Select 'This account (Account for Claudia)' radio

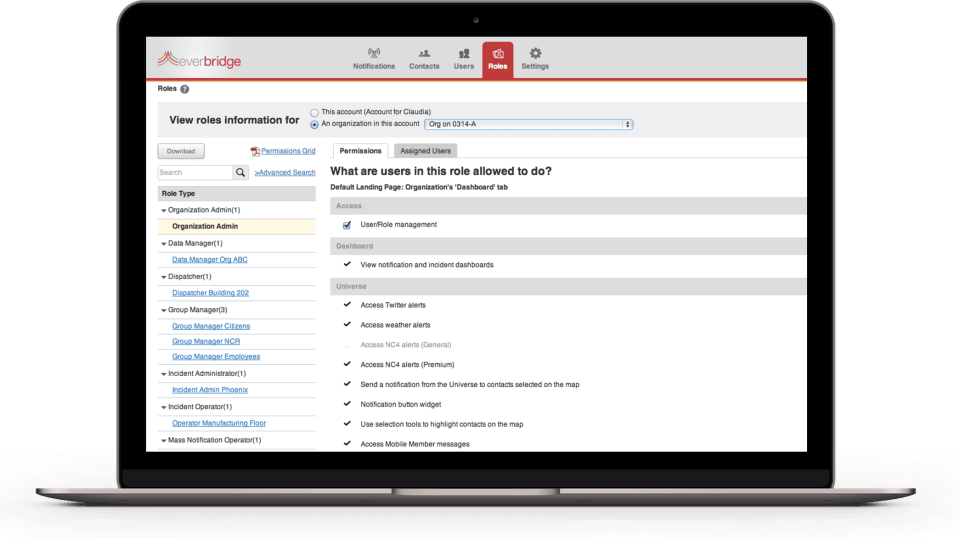(x=314, y=113)
